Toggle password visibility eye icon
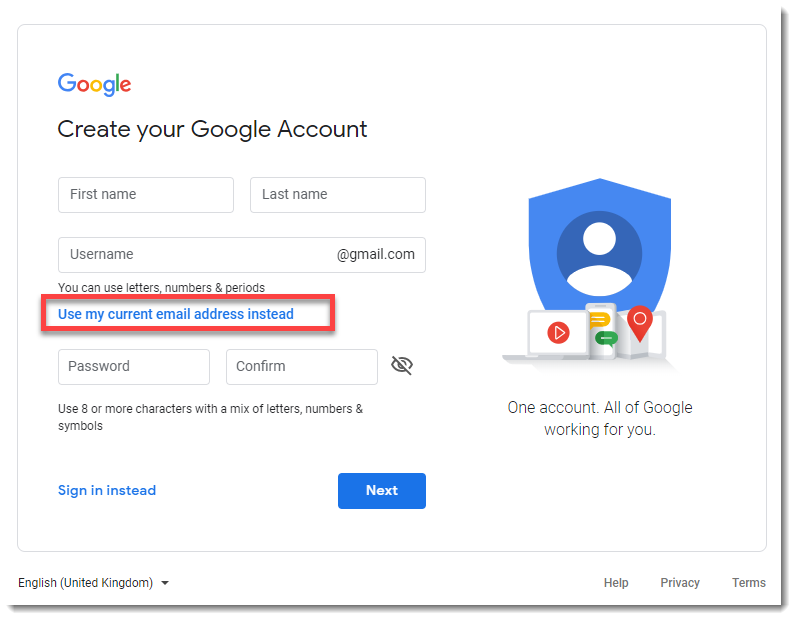The image size is (796, 620). pyautogui.click(x=402, y=365)
